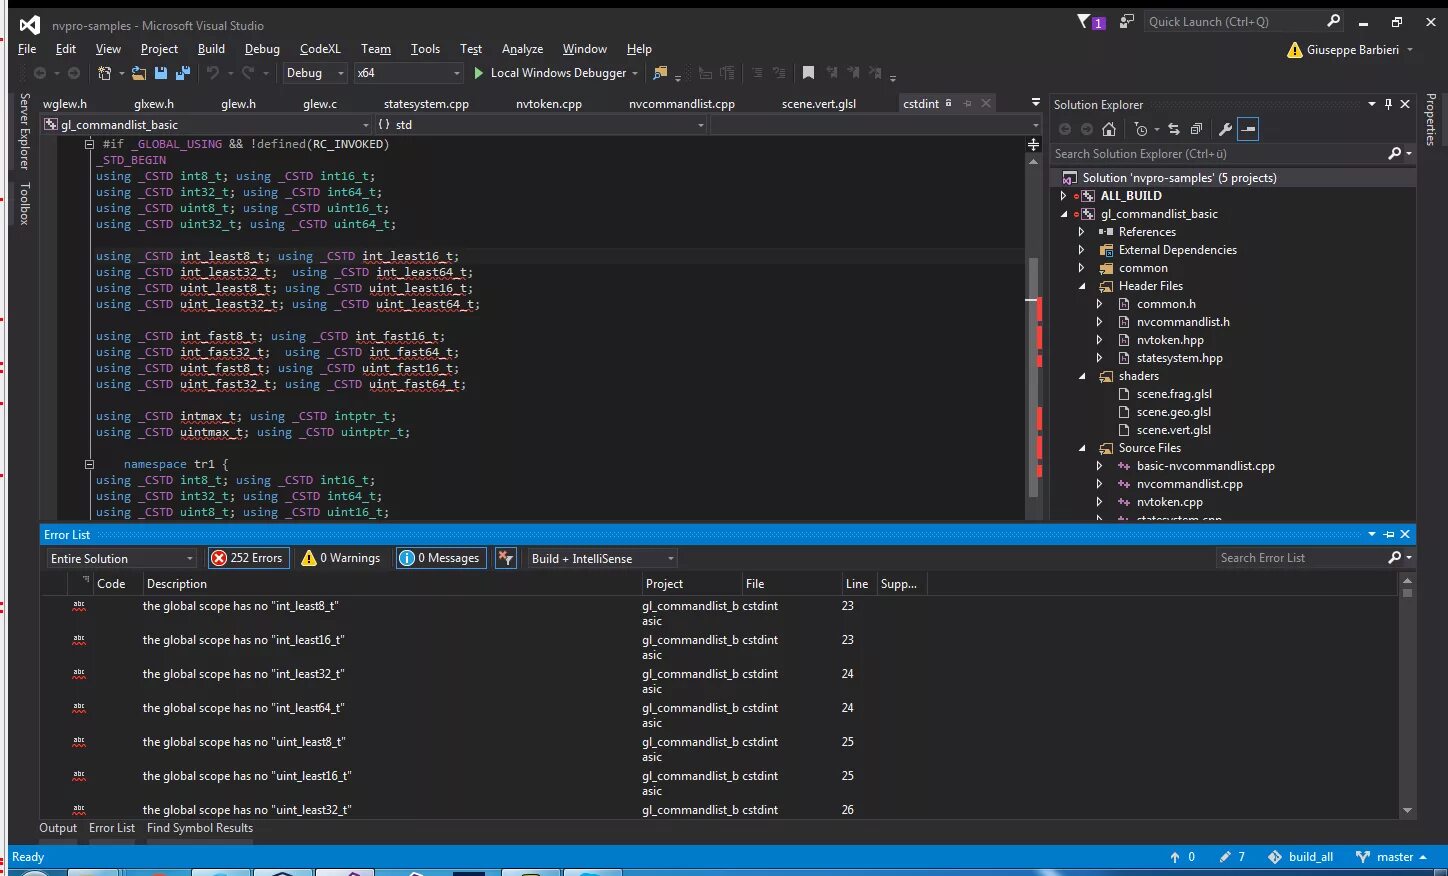Image resolution: width=1448 pixels, height=876 pixels.
Task: Click the pending changes pencil status icon
Action: tap(1232, 857)
